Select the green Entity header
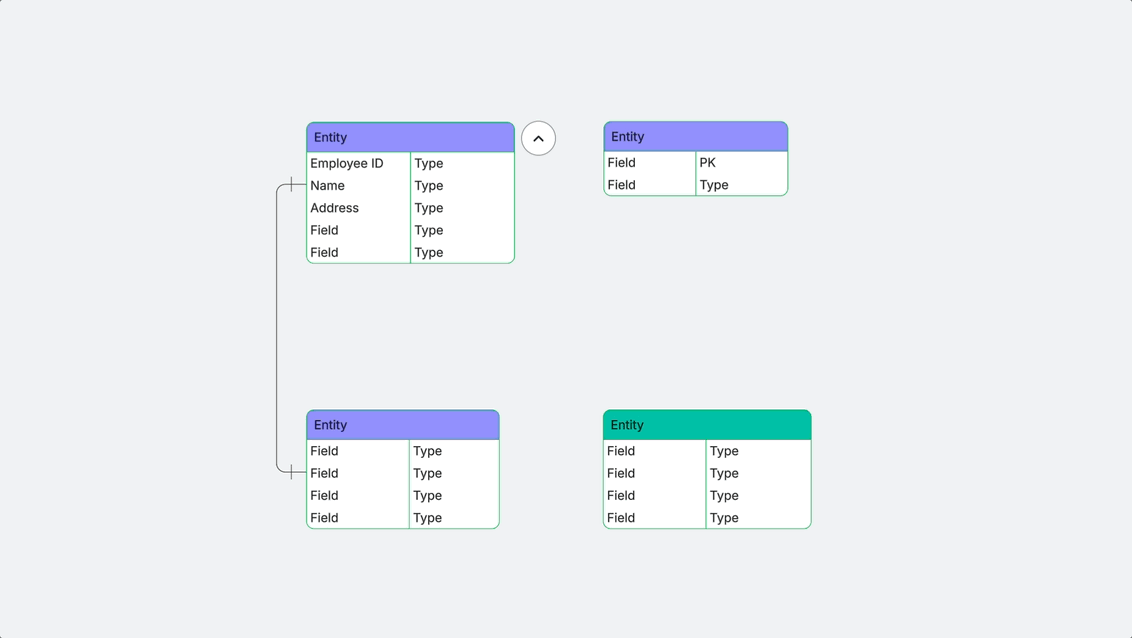Screen dimensions: 1132x638 (x=707, y=425)
